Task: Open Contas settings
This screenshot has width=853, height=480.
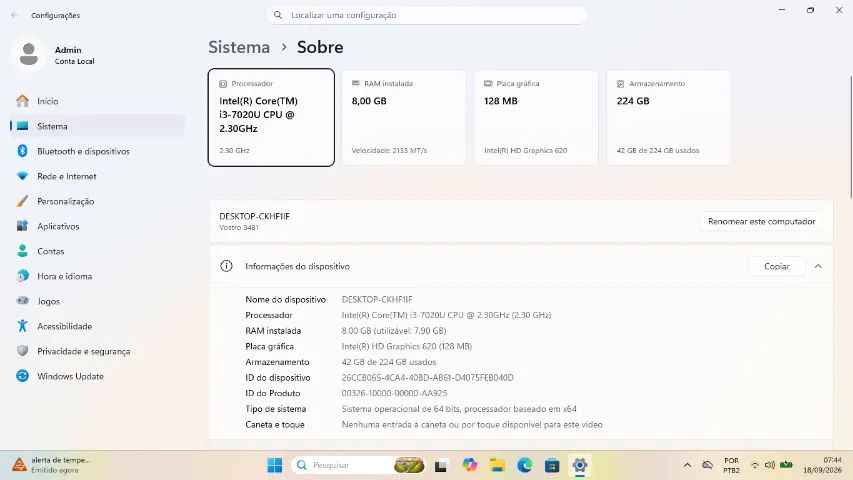Action: (x=97, y=251)
